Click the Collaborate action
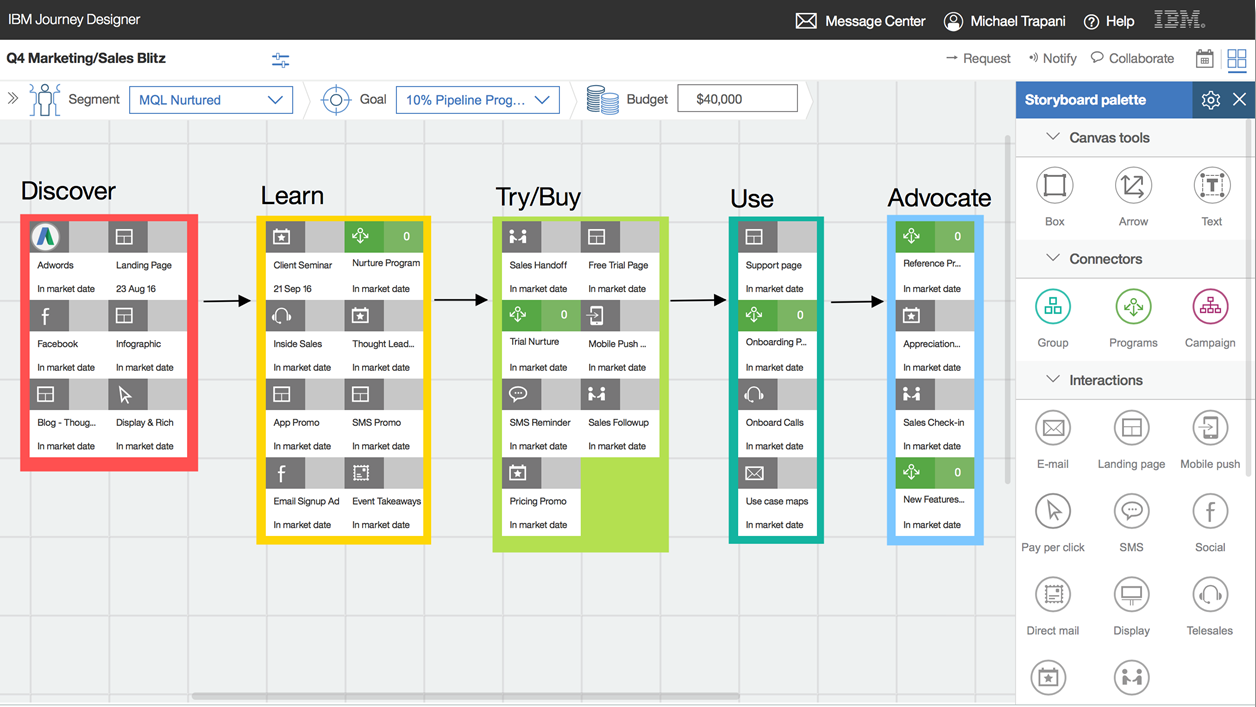Image resolution: width=1256 pixels, height=707 pixels. (1133, 58)
